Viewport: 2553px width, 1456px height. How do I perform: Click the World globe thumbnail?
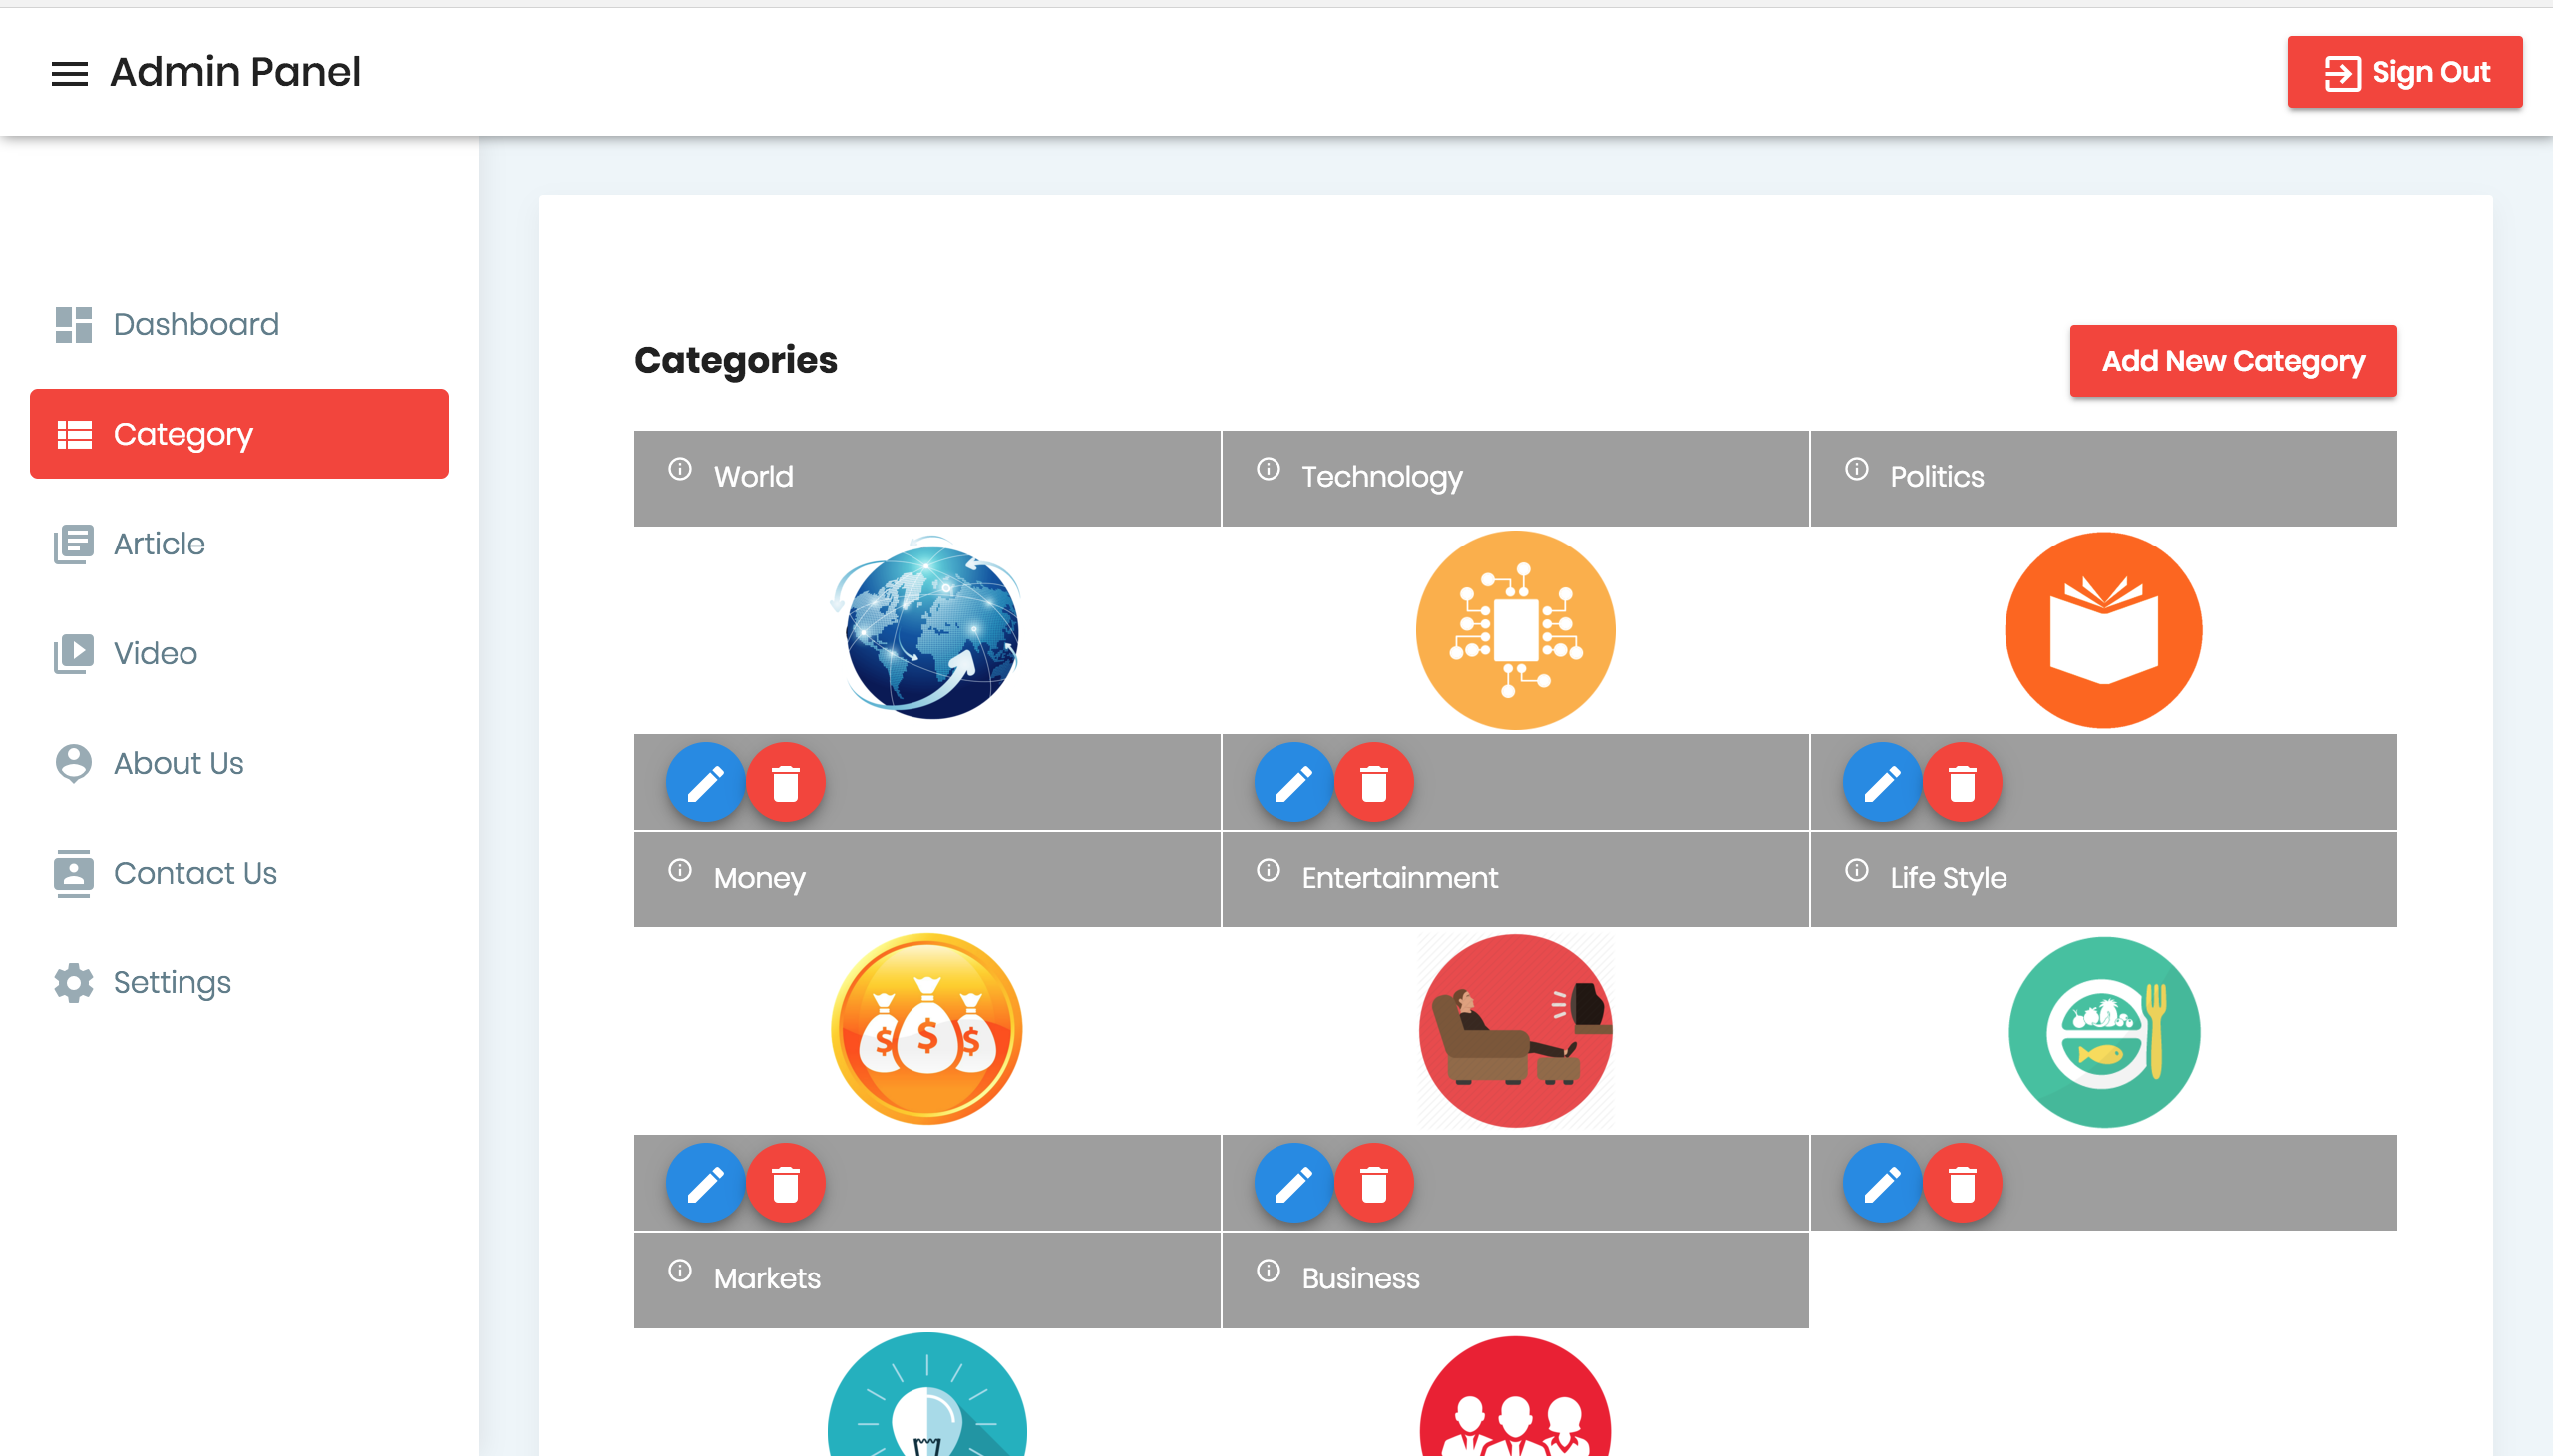tap(928, 629)
